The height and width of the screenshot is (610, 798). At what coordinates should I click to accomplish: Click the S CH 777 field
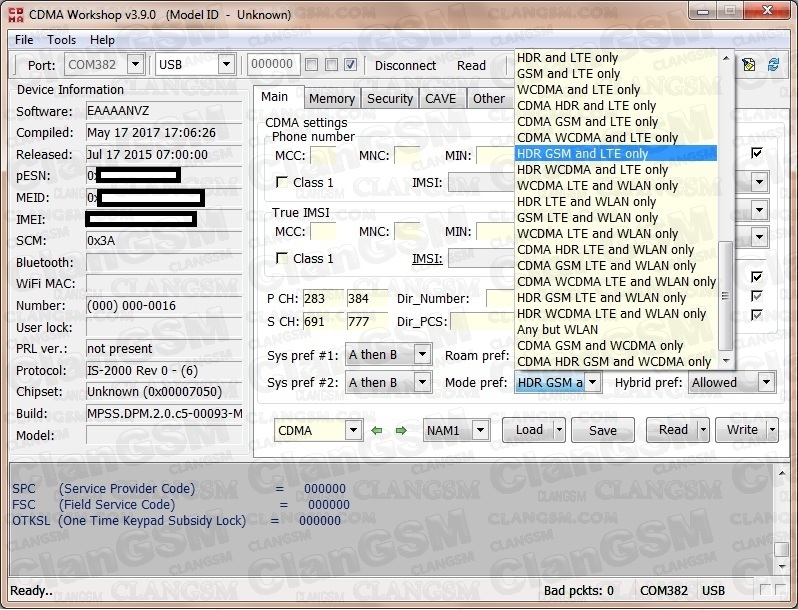pos(367,322)
